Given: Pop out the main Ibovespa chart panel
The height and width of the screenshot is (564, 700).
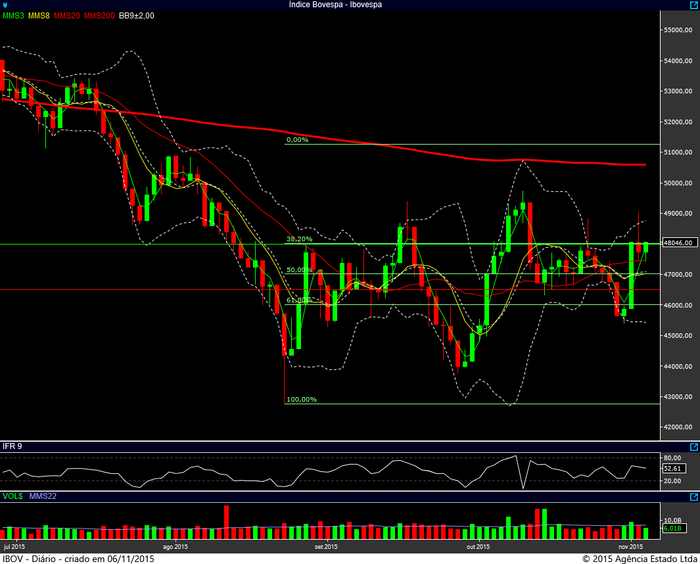Looking at the screenshot, I should [x=694, y=5].
